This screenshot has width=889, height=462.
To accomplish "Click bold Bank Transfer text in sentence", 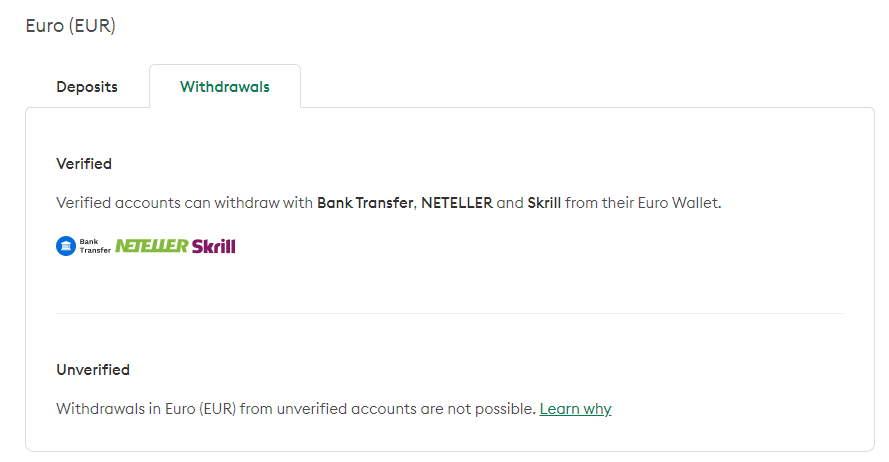I will pos(365,203).
